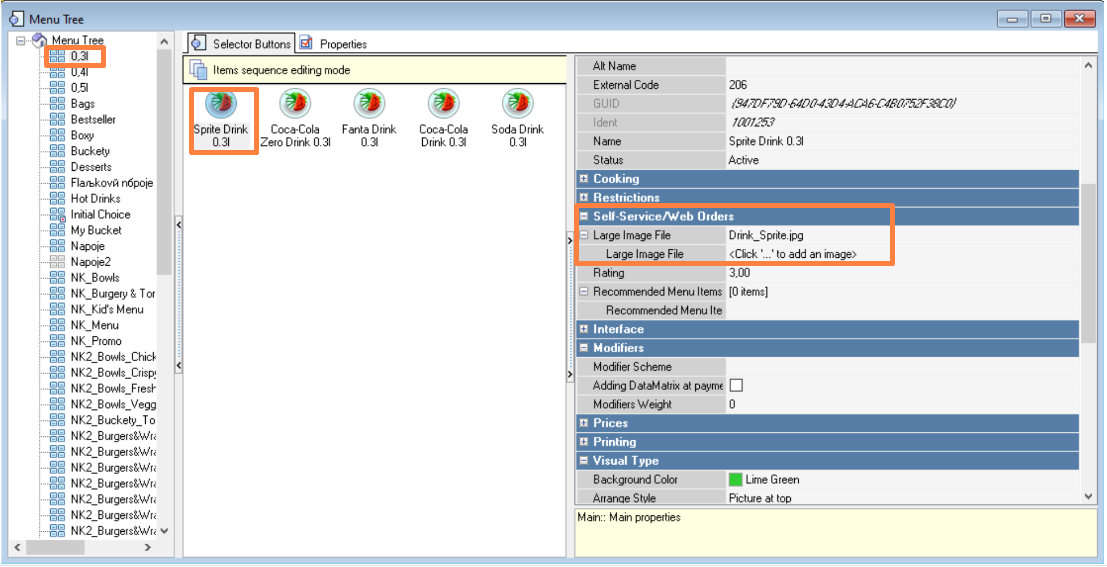Screen dimensions: 1107x567
Task: Click the Boxy selector icon in tree
Action: coord(57,135)
